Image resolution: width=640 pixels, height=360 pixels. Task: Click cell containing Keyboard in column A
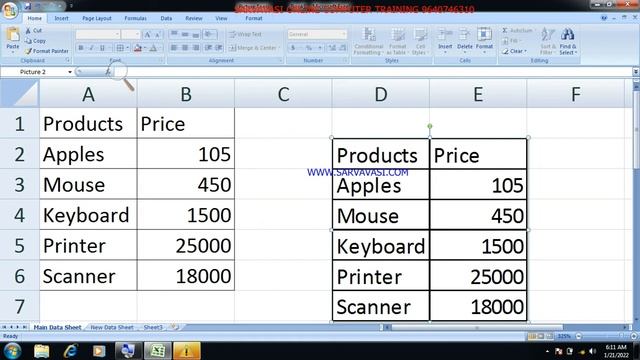pyautogui.click(x=88, y=215)
